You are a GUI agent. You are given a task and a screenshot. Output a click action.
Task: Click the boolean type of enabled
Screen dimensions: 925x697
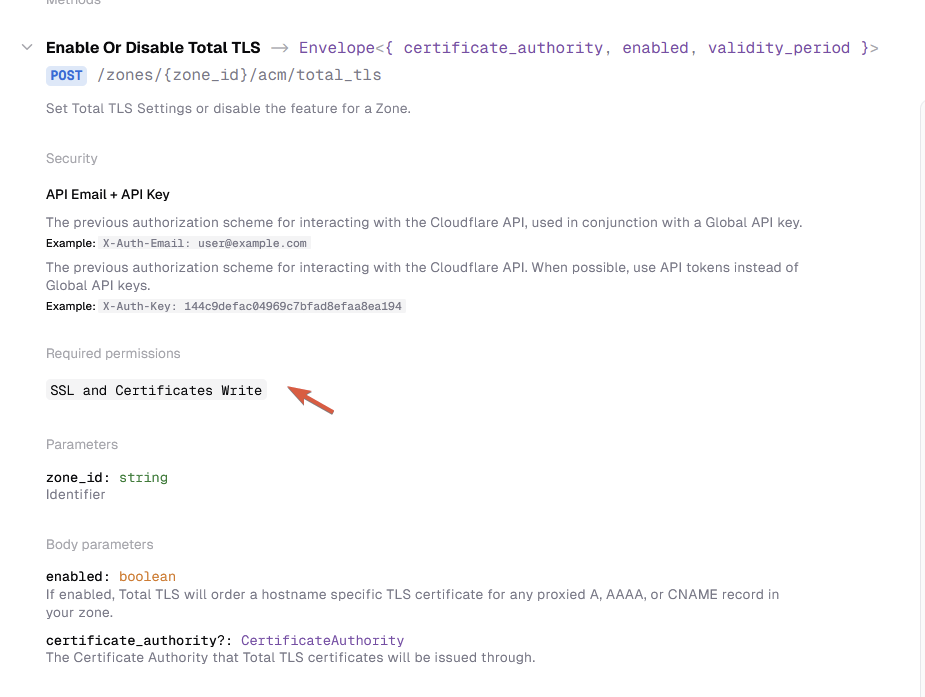[147, 577]
